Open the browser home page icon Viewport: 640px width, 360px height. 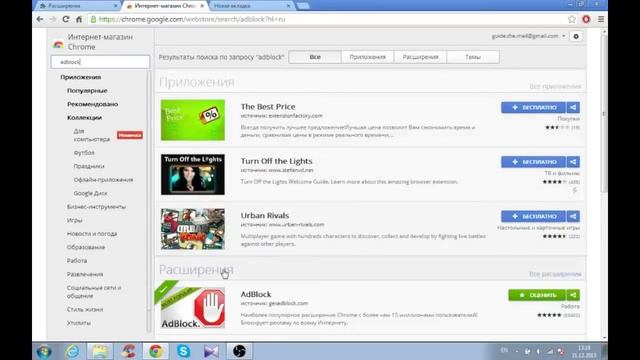pyautogui.click(x=79, y=19)
